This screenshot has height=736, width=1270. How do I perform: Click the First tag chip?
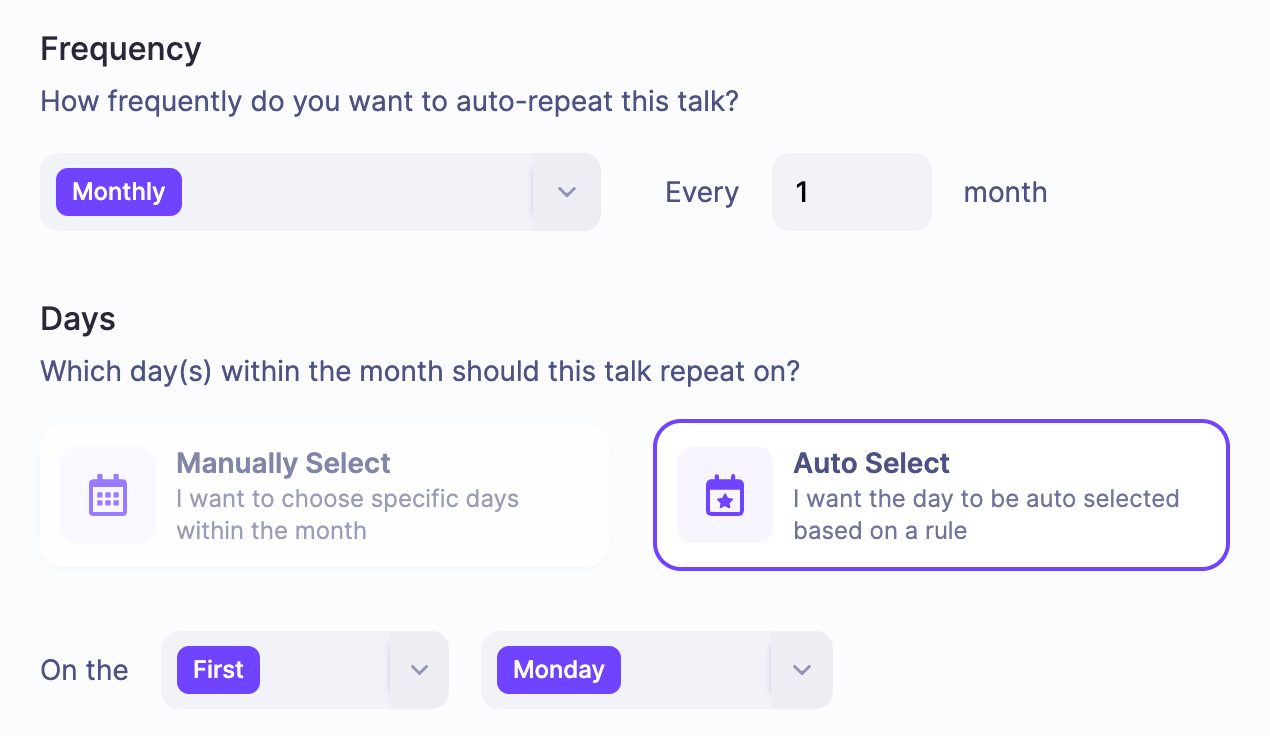(x=218, y=670)
